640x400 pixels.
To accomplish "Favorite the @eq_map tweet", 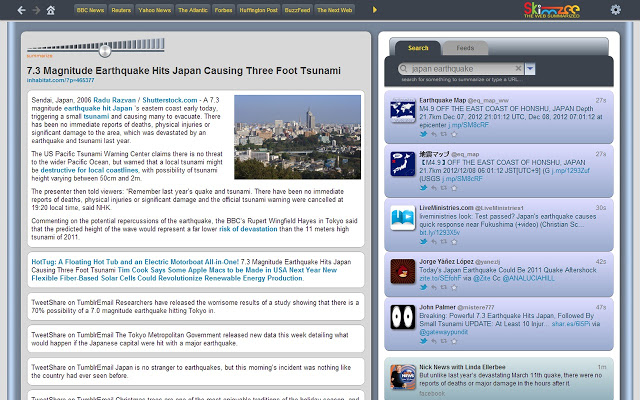I will coord(454,188).
